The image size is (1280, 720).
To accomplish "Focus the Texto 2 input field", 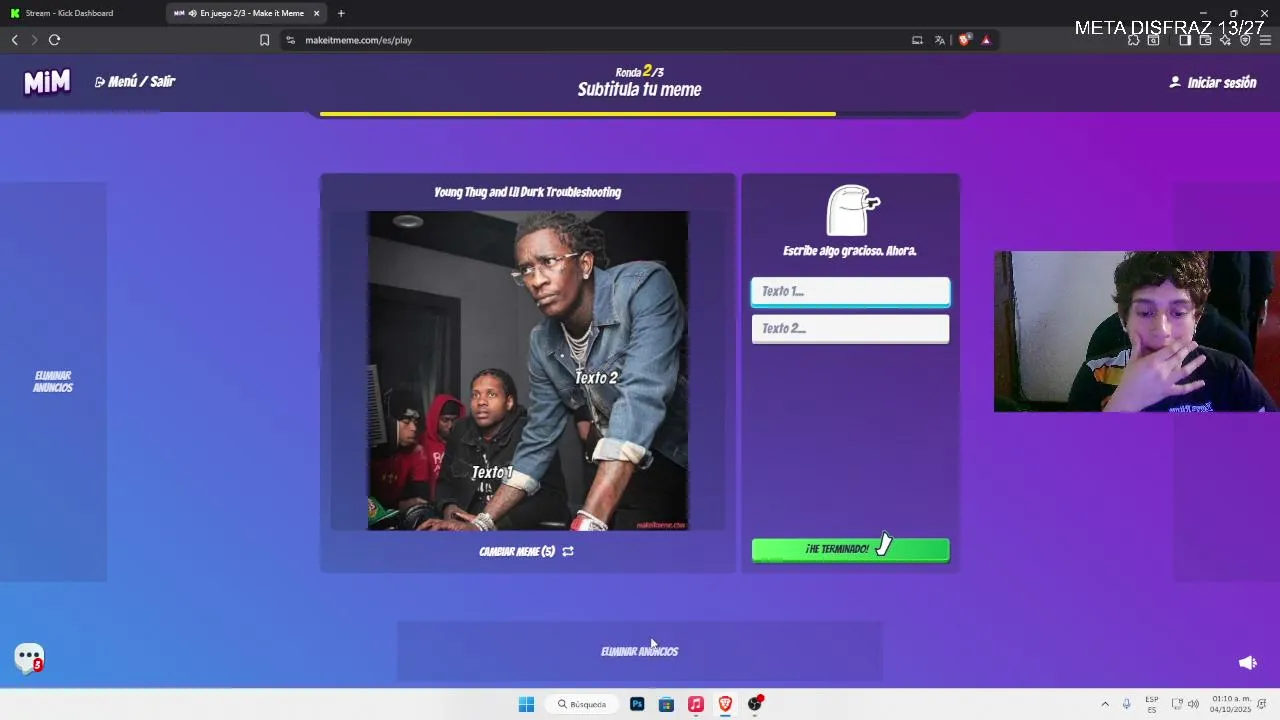I will 850,328.
